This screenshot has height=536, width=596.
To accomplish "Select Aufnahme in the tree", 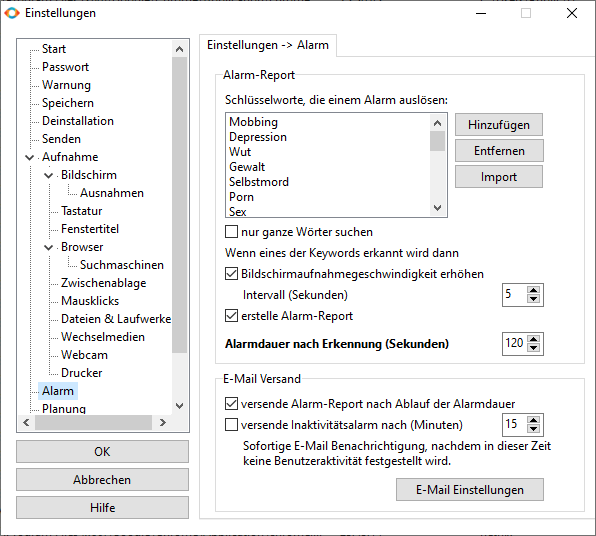I will pyautogui.click(x=70, y=157).
